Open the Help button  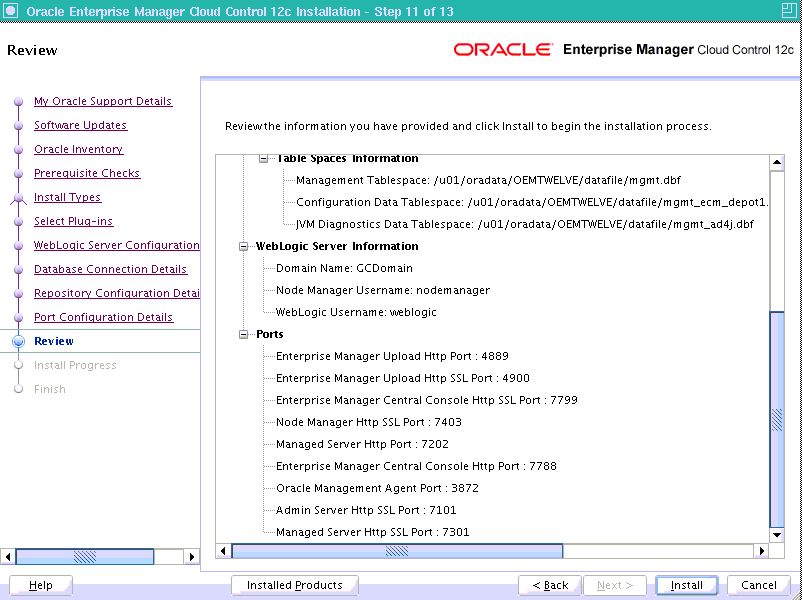41,585
